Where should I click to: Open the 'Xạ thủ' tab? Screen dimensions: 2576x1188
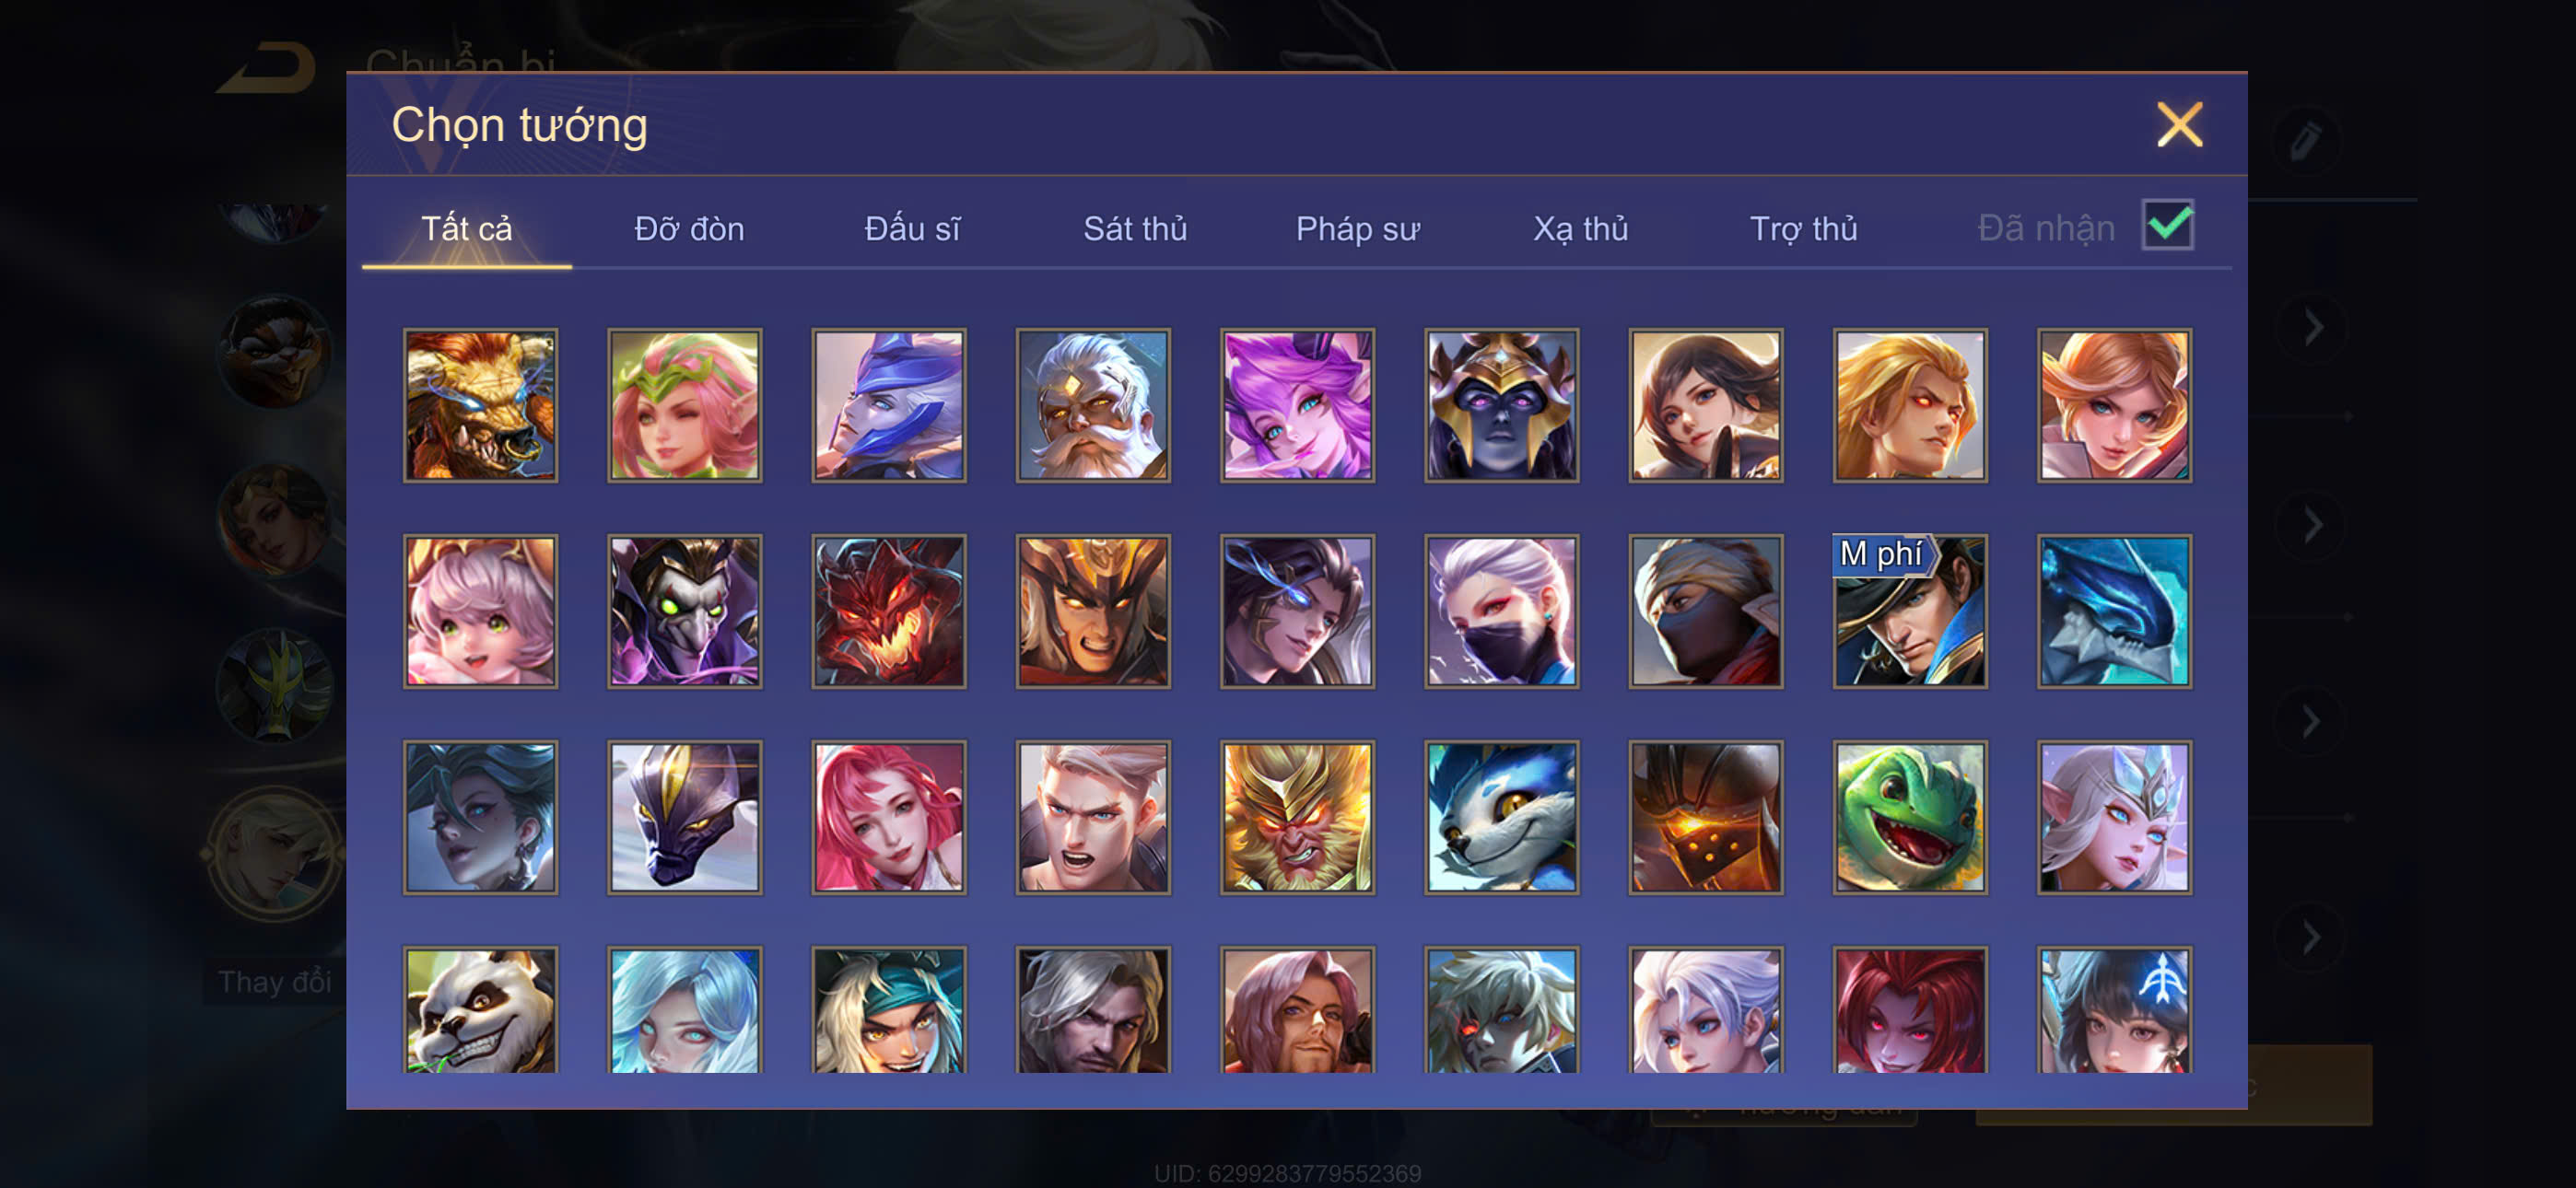[1580, 229]
